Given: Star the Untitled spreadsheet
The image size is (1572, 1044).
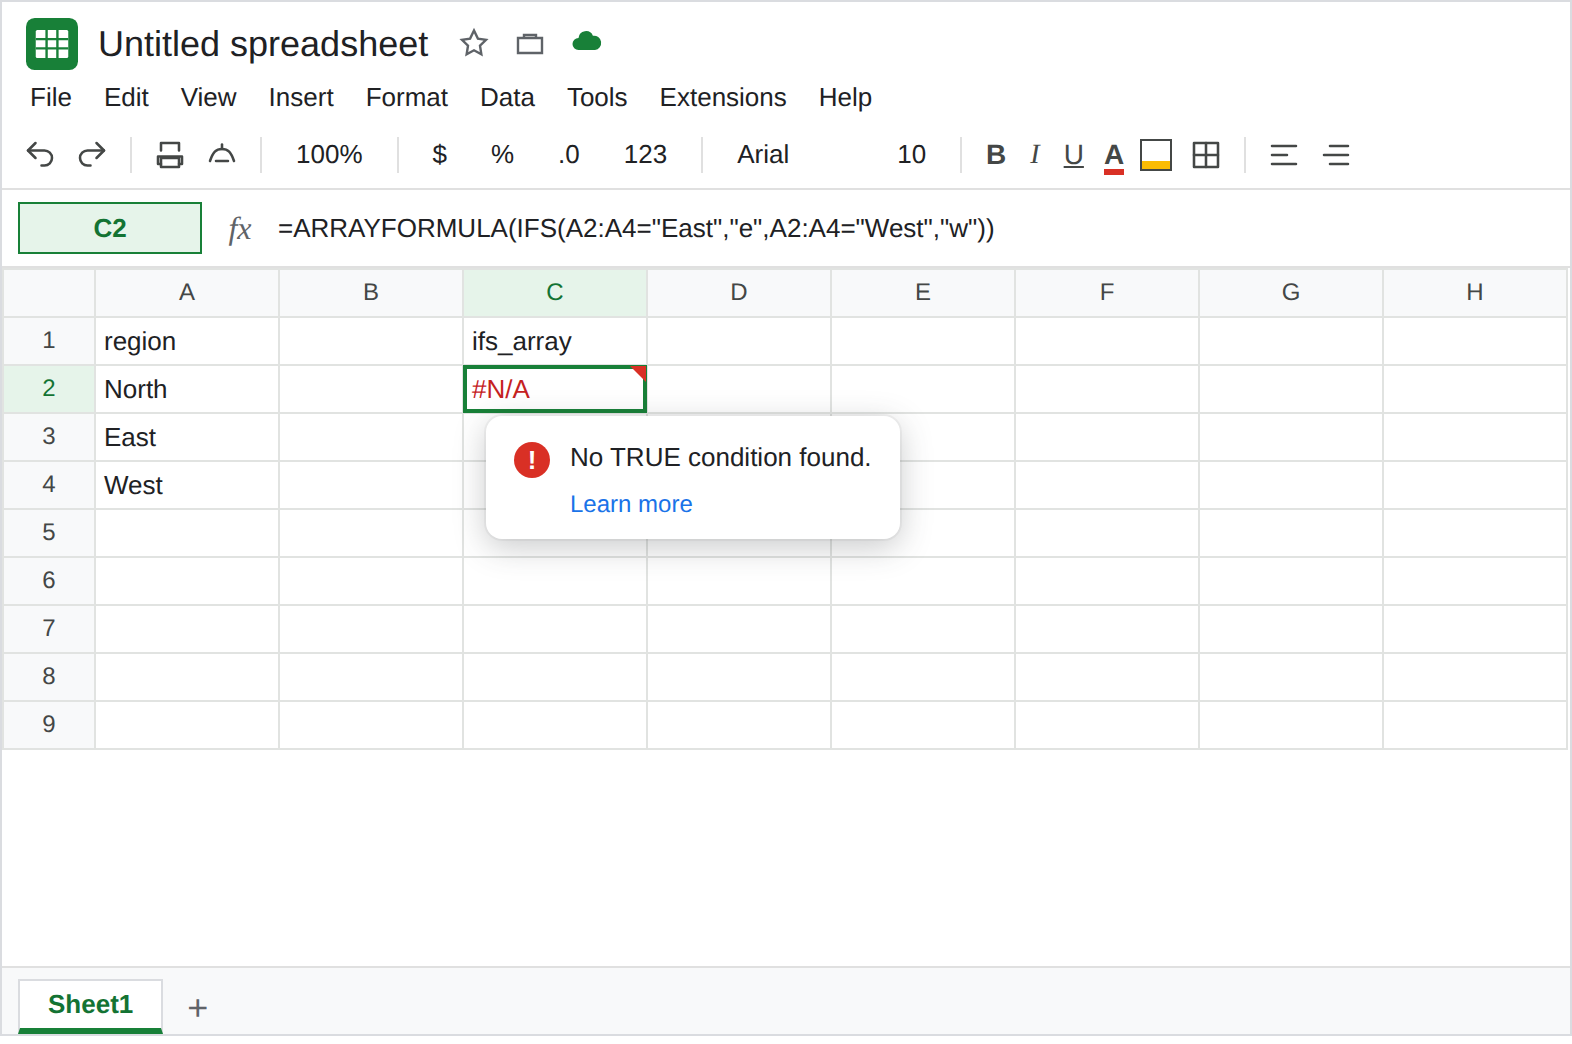Looking at the screenshot, I should click(474, 43).
